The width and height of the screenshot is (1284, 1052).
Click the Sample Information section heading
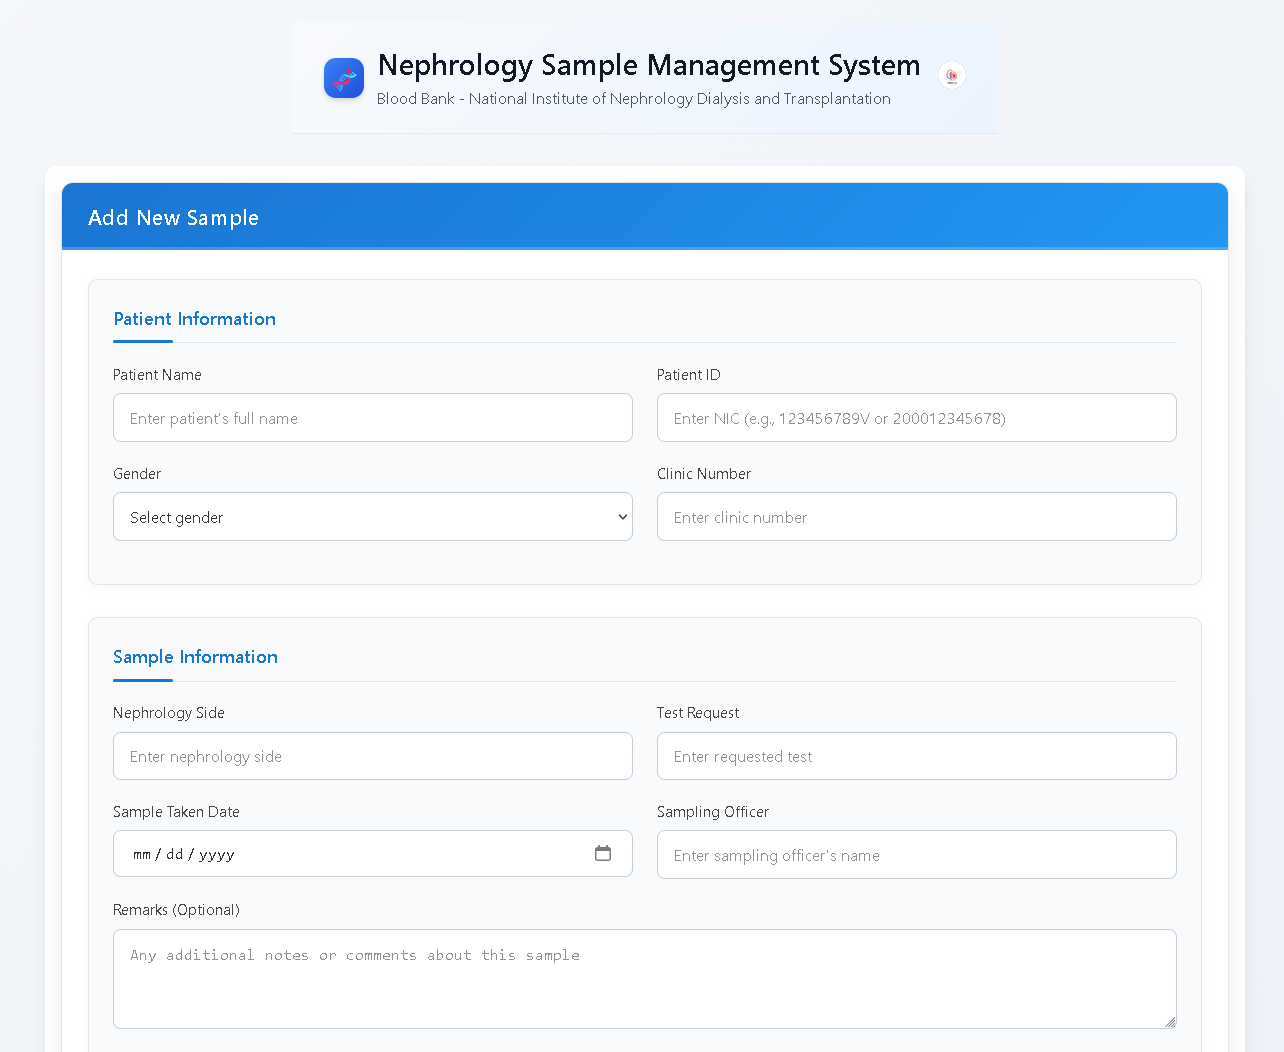click(195, 657)
